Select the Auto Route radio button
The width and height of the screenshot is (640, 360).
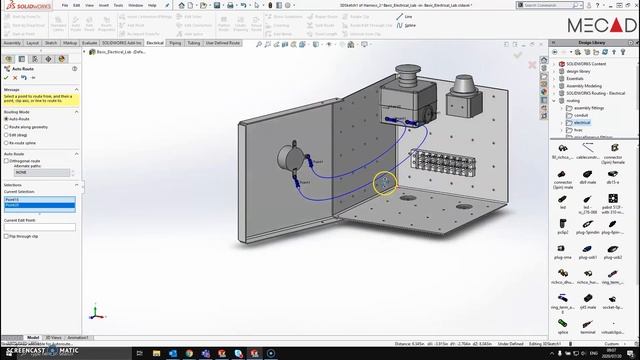(x=6, y=119)
